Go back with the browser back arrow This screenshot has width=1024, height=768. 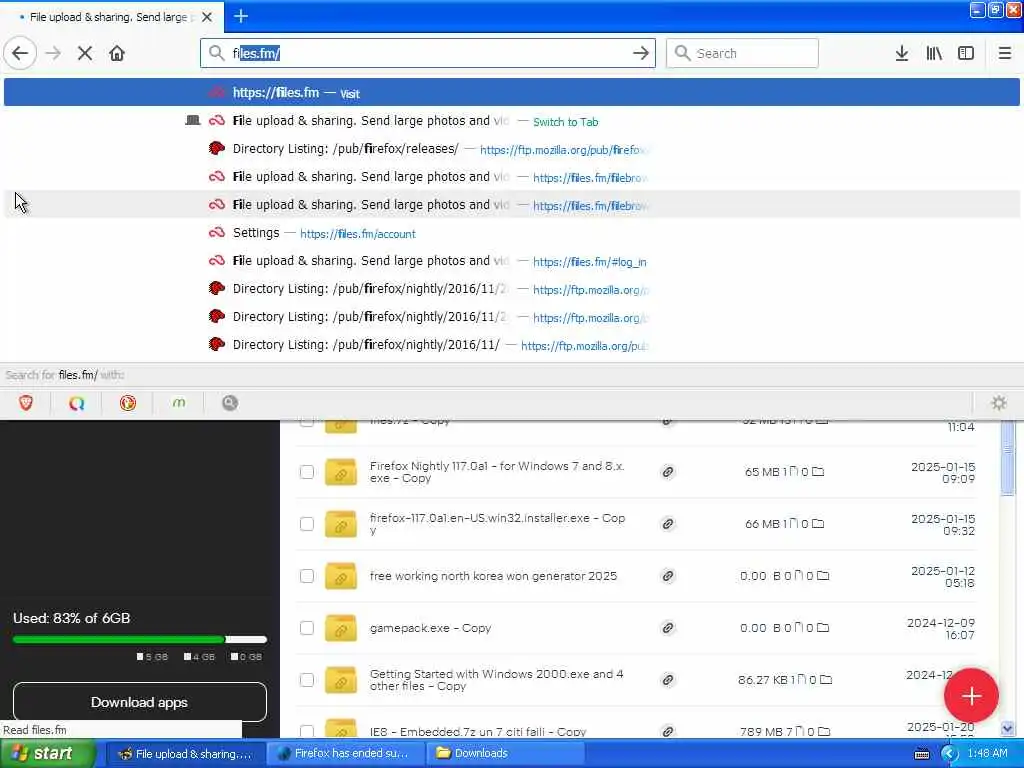tap(20, 53)
